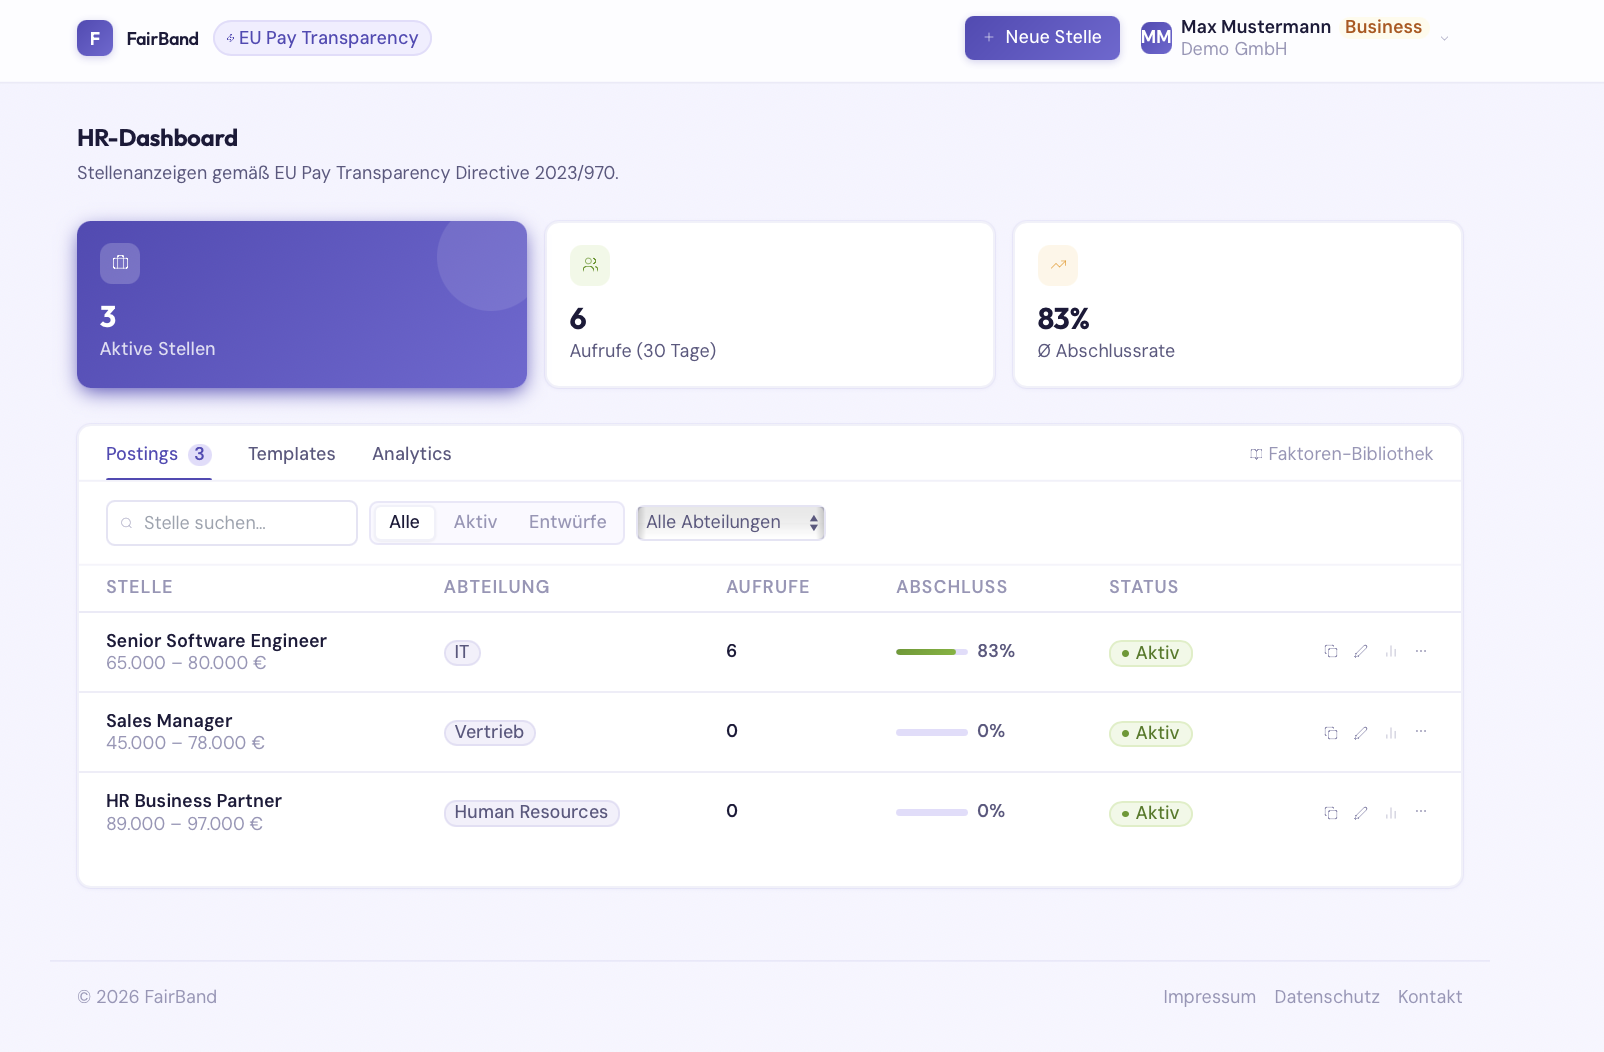1604x1052 pixels.
Task: Open more options for HR Business Partner
Action: [1421, 812]
